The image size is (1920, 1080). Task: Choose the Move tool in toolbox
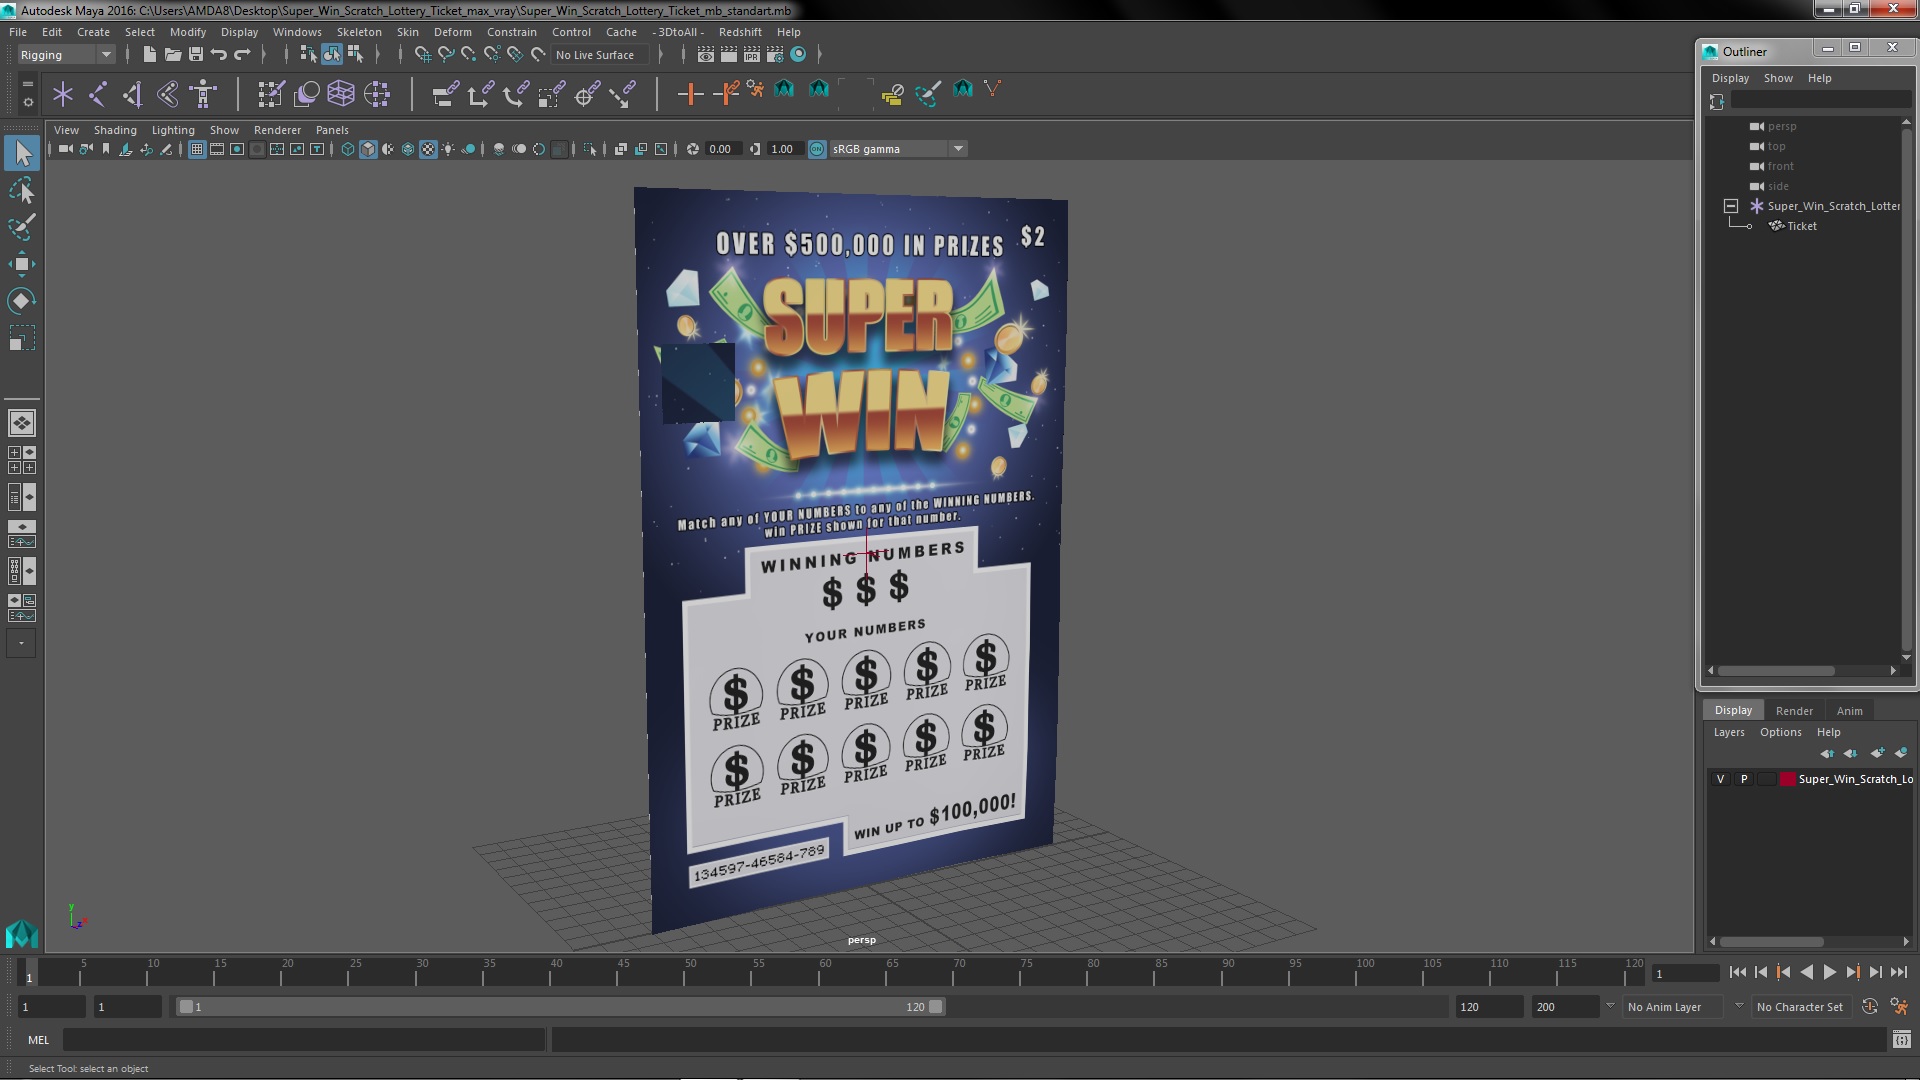(x=22, y=264)
